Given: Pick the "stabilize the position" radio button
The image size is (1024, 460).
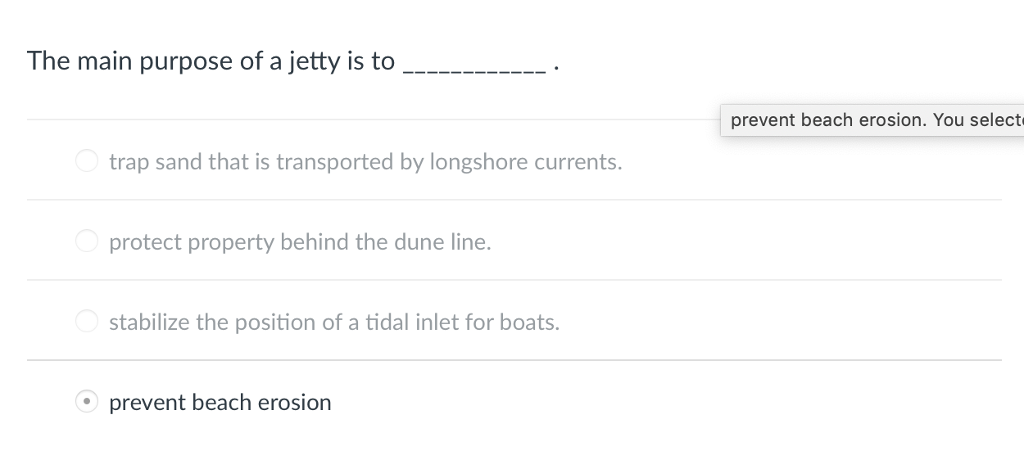Looking at the screenshot, I should [87, 322].
